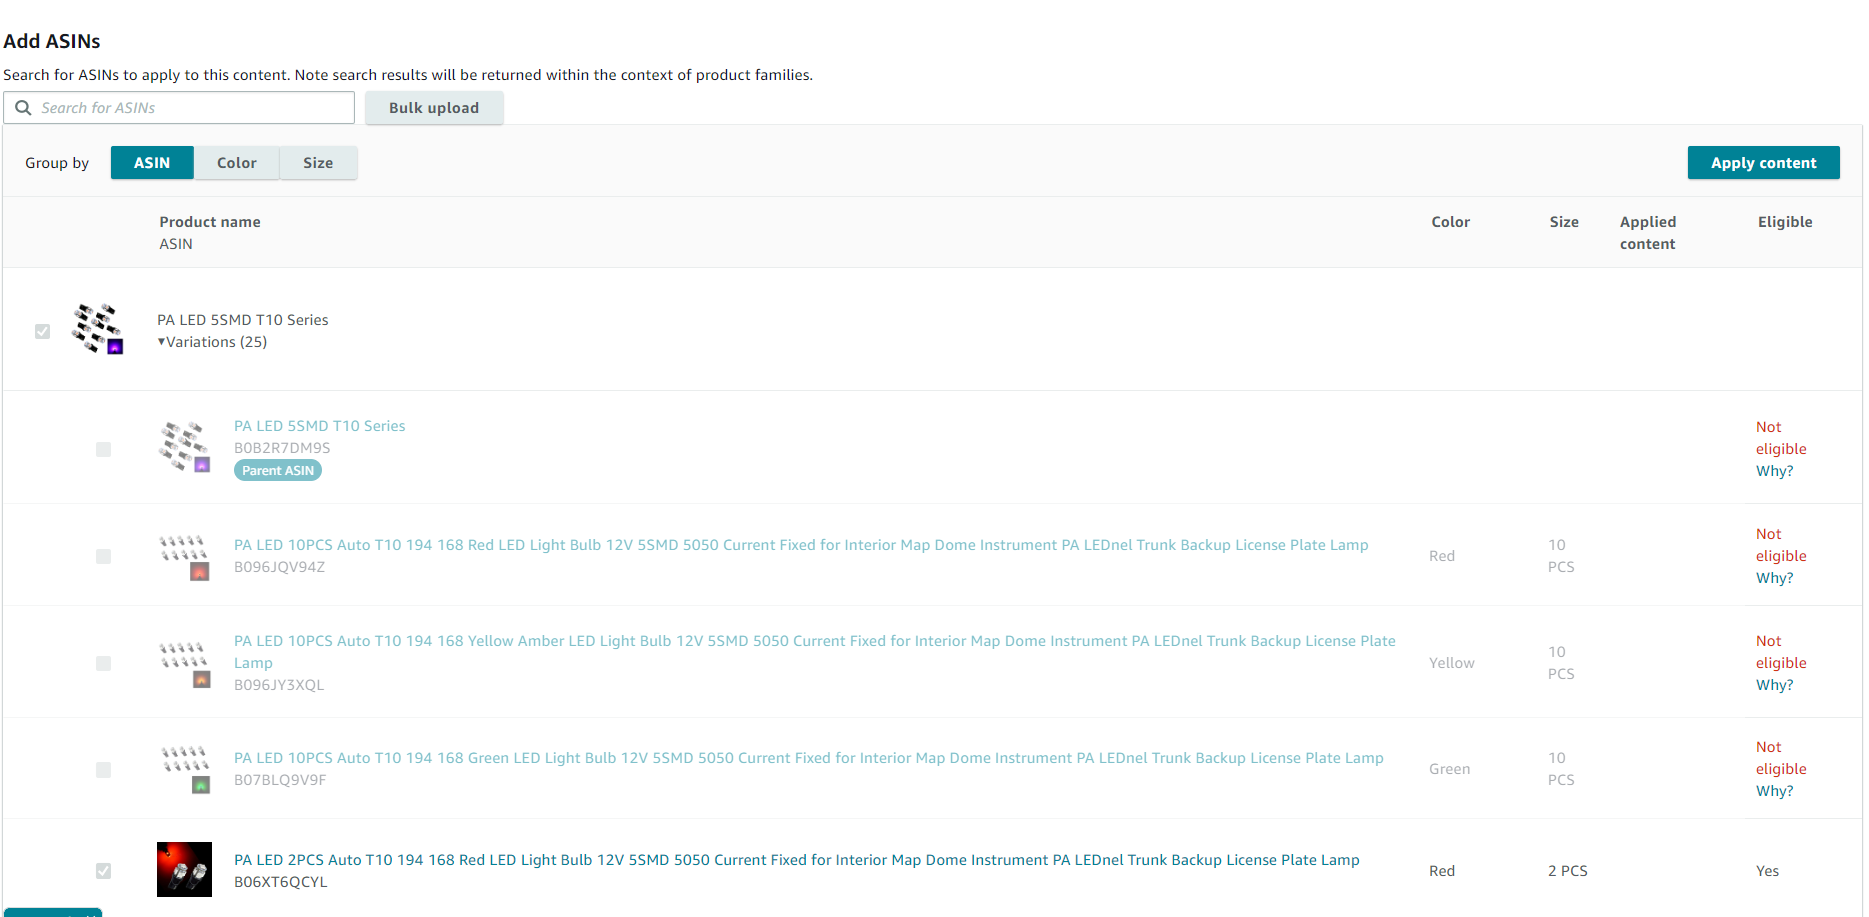
Task: Click the Bulk upload button
Action: coord(434,107)
